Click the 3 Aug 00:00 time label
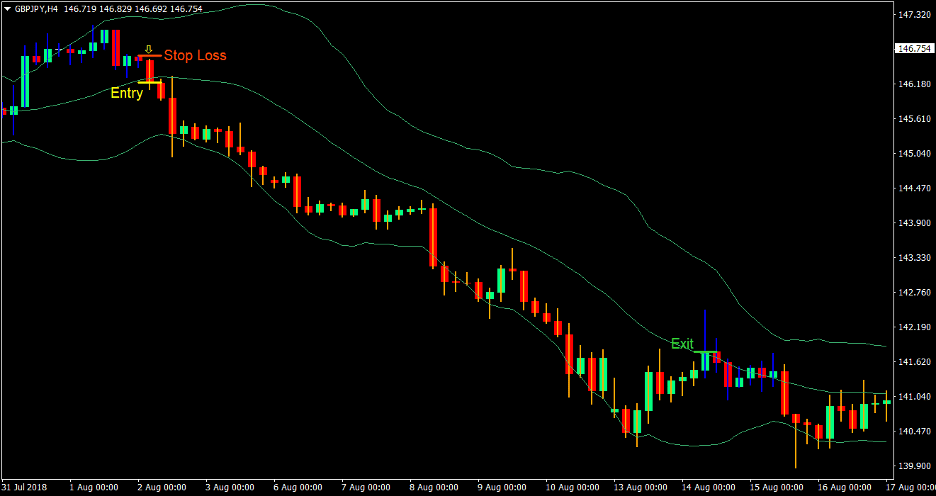Image resolution: width=936 pixels, height=496 pixels. point(230,488)
